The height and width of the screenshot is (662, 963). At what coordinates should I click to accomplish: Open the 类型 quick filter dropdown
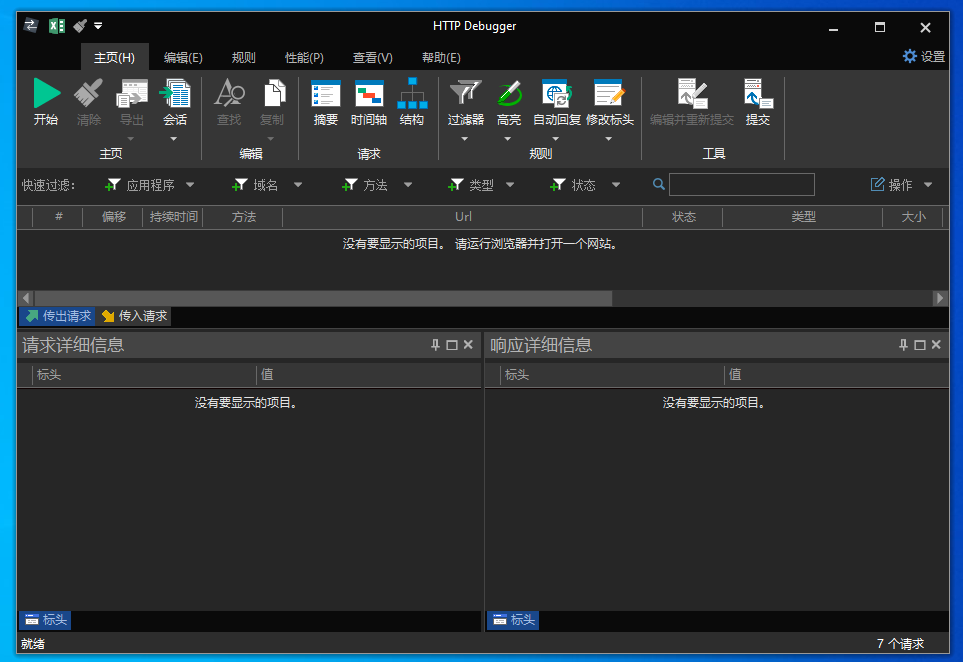point(510,185)
